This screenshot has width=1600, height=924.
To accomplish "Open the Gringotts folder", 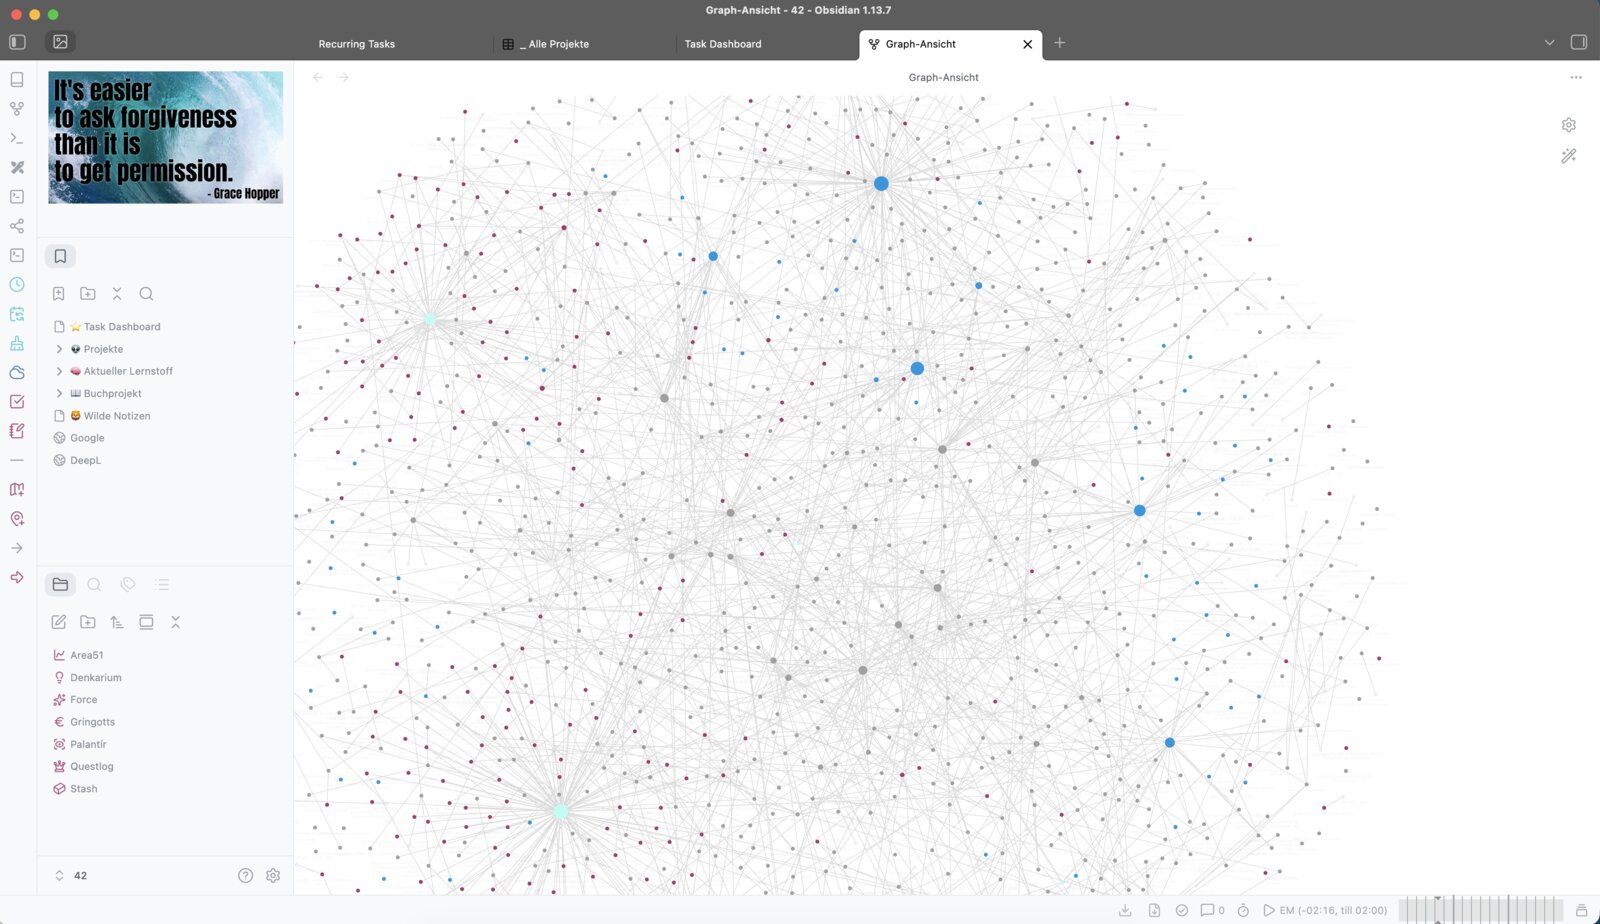I will pyautogui.click(x=92, y=722).
